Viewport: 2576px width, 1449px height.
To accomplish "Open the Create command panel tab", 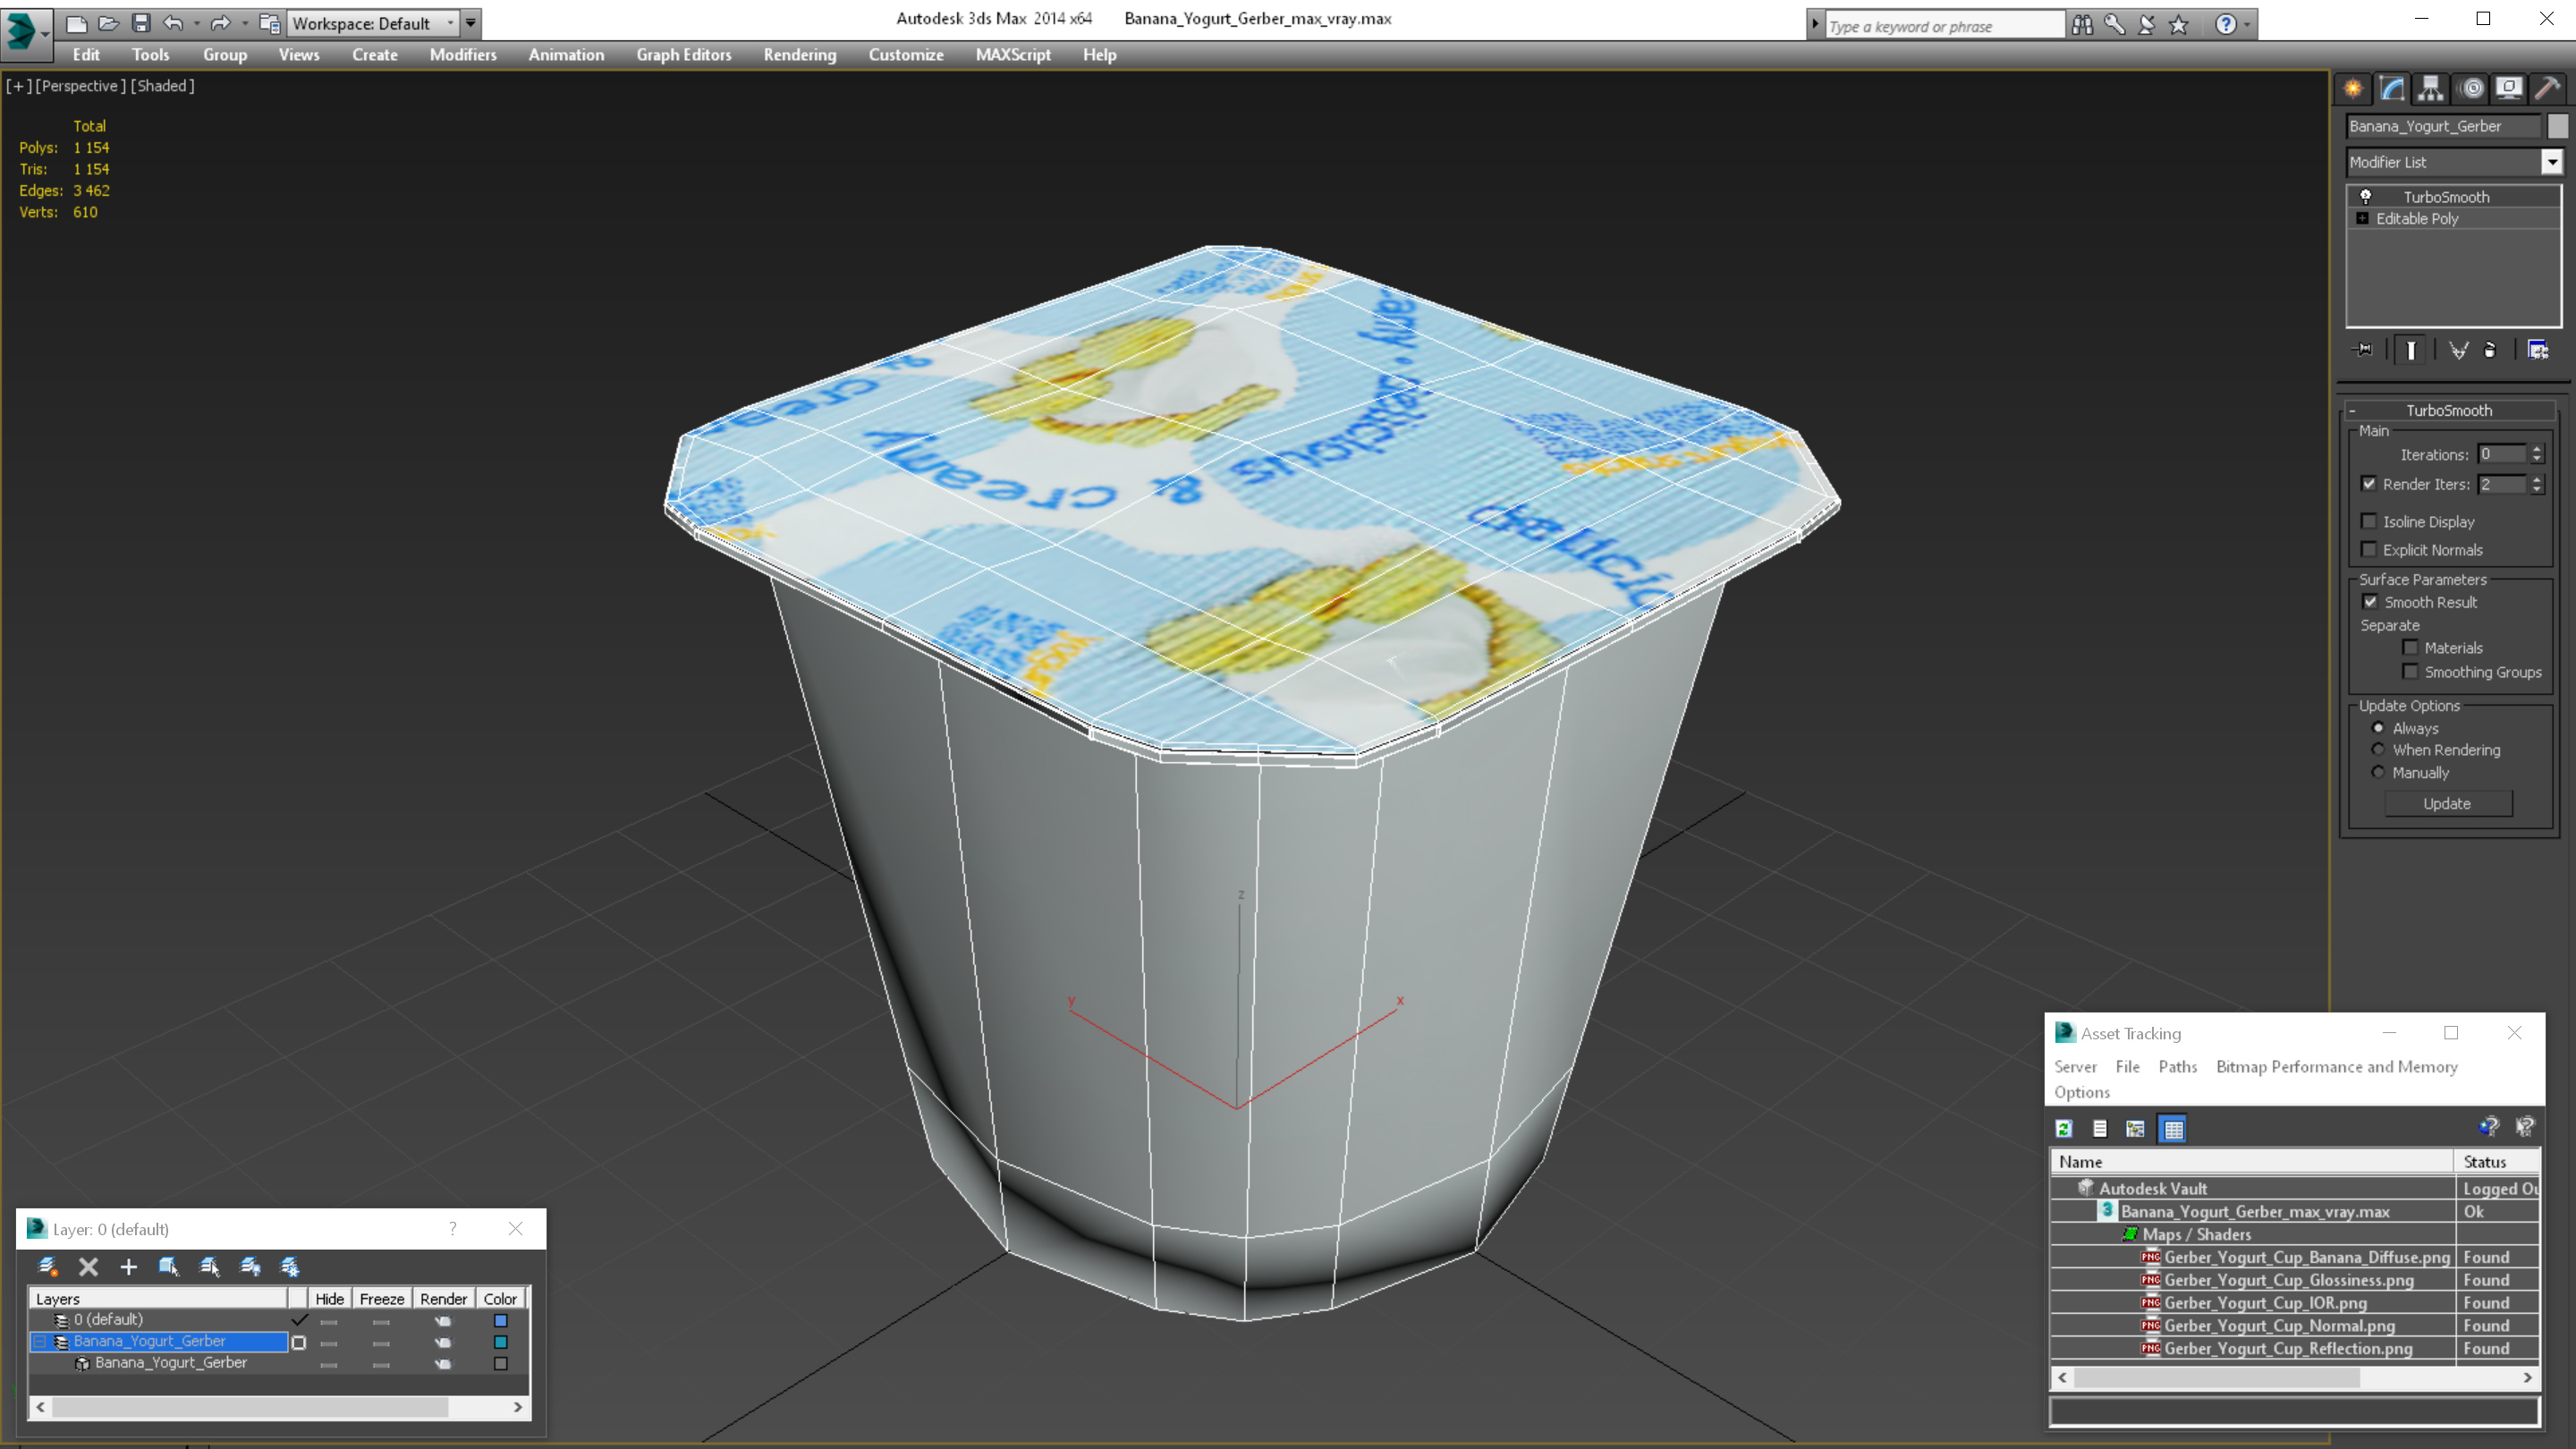I will pyautogui.click(x=2353, y=89).
